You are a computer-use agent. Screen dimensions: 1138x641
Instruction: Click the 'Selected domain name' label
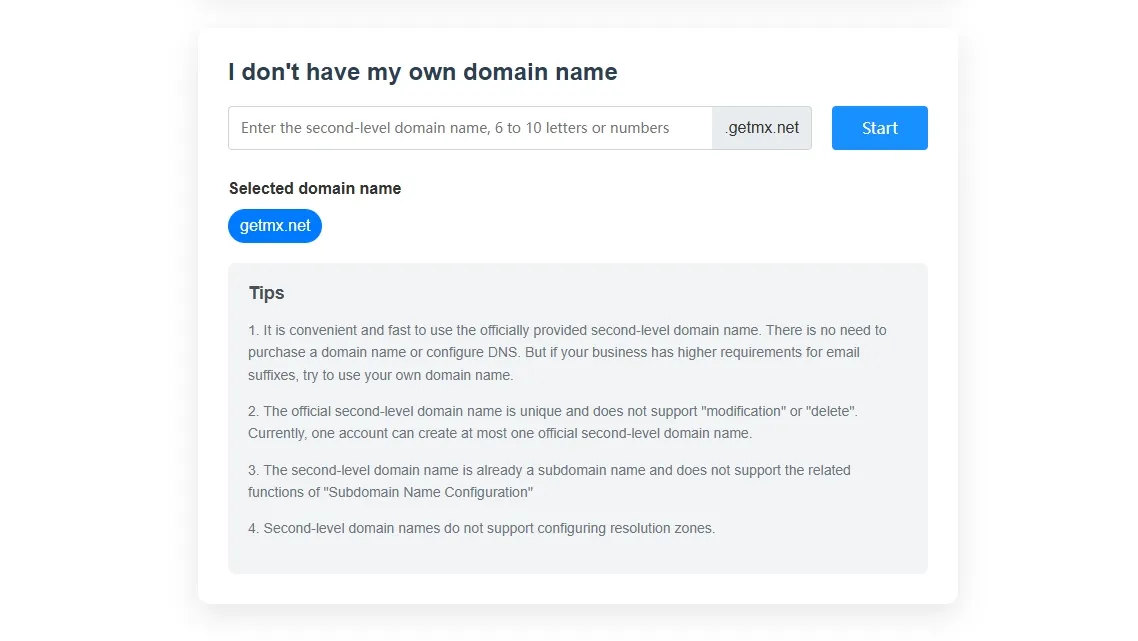click(315, 189)
